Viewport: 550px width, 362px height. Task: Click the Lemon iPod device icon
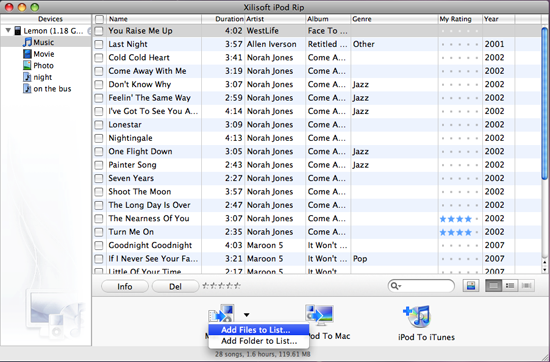pyautogui.click(x=18, y=31)
